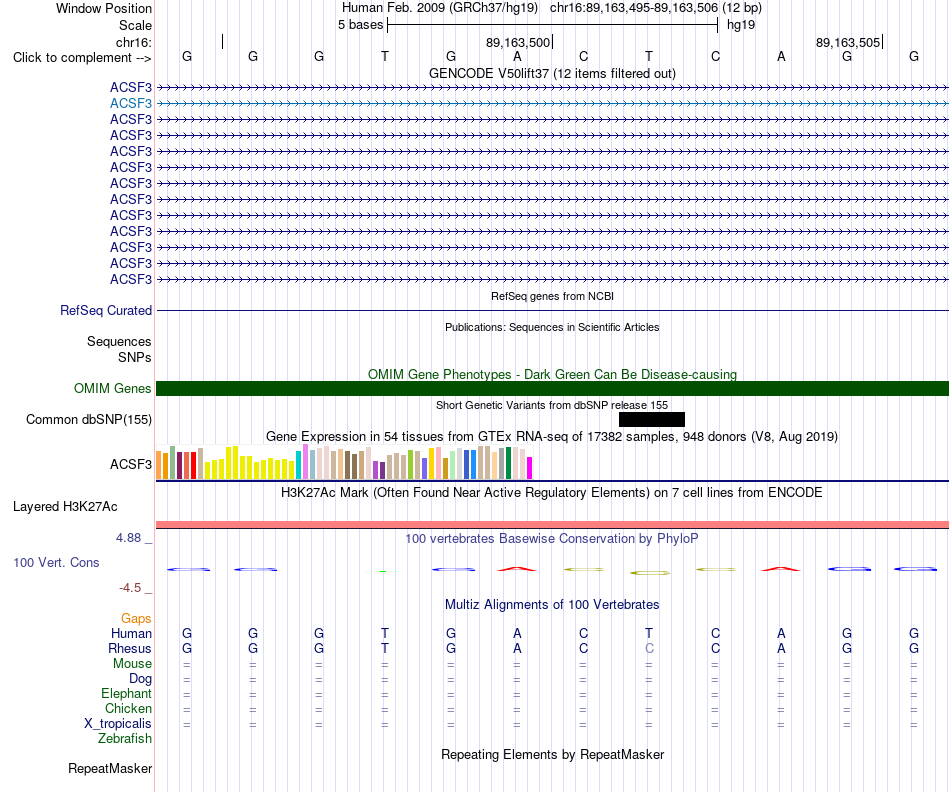Screen dimensions: 950x792
Task: Click the -4.5 PhyloP lower limit value
Action: click(130, 588)
